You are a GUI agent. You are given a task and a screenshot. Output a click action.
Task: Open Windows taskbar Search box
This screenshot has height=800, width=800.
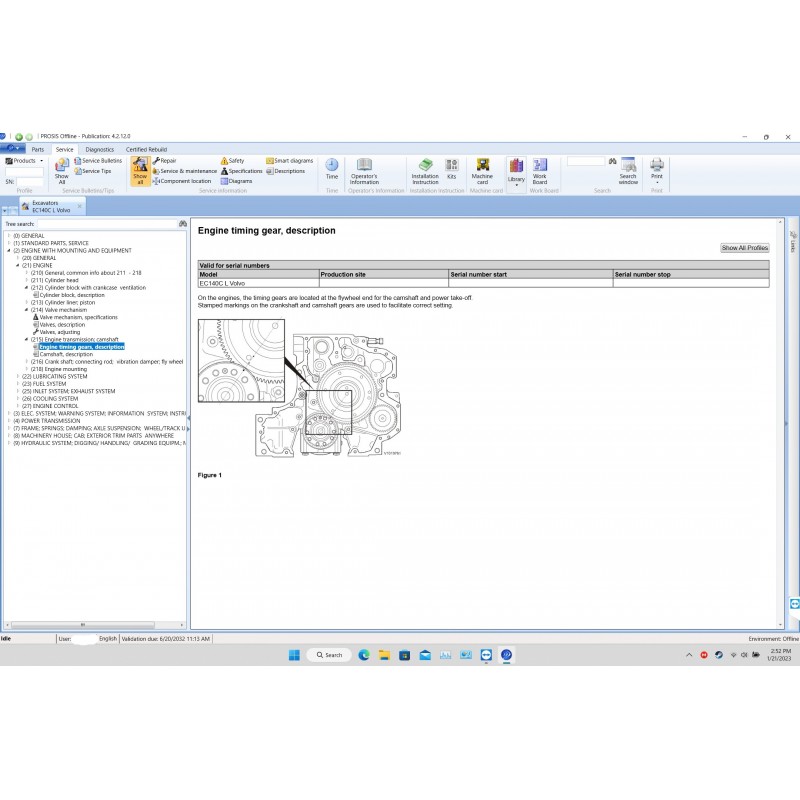tap(328, 655)
